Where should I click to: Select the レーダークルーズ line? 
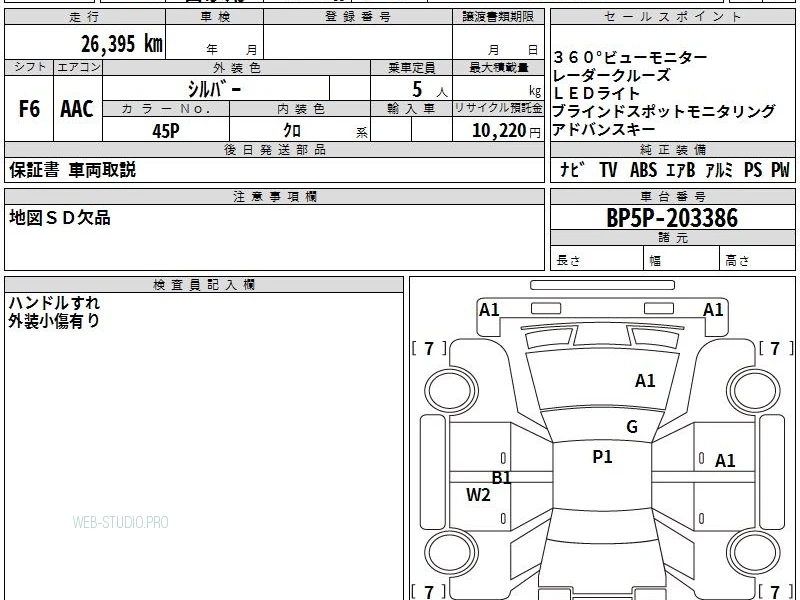point(611,76)
